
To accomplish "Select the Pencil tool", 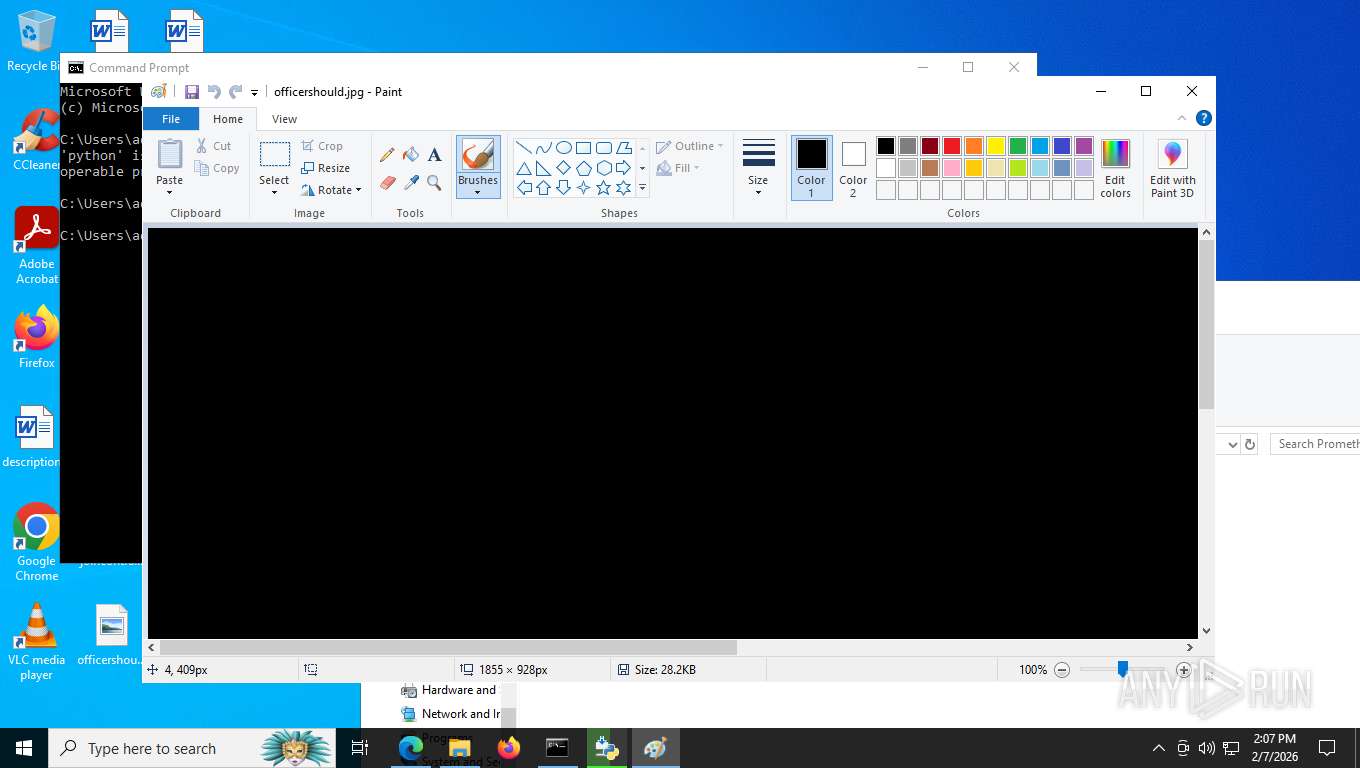I will click(x=387, y=155).
